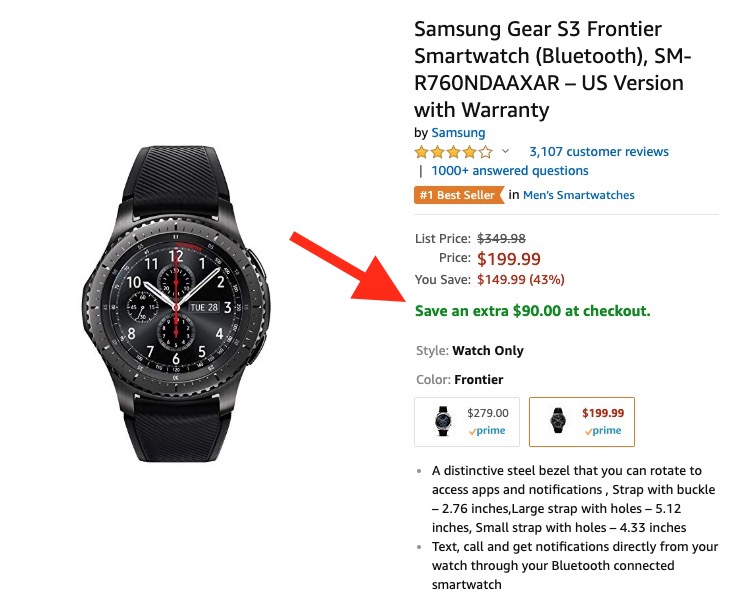Expand the rating breakdown chevron beside stars
This screenshot has height=594, width=737.
click(505, 152)
